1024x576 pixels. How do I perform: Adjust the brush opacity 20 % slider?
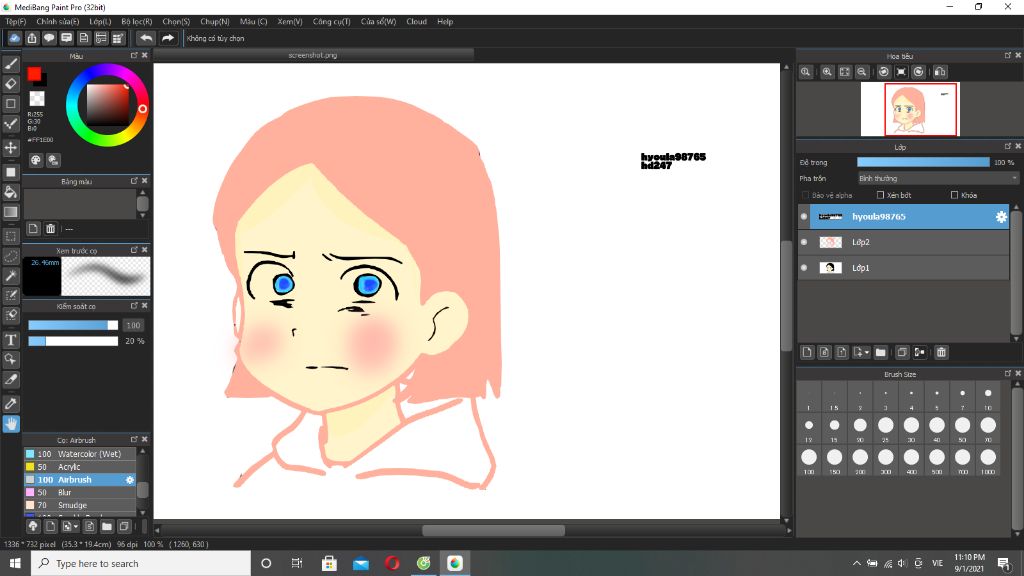pyautogui.click(x=72, y=341)
